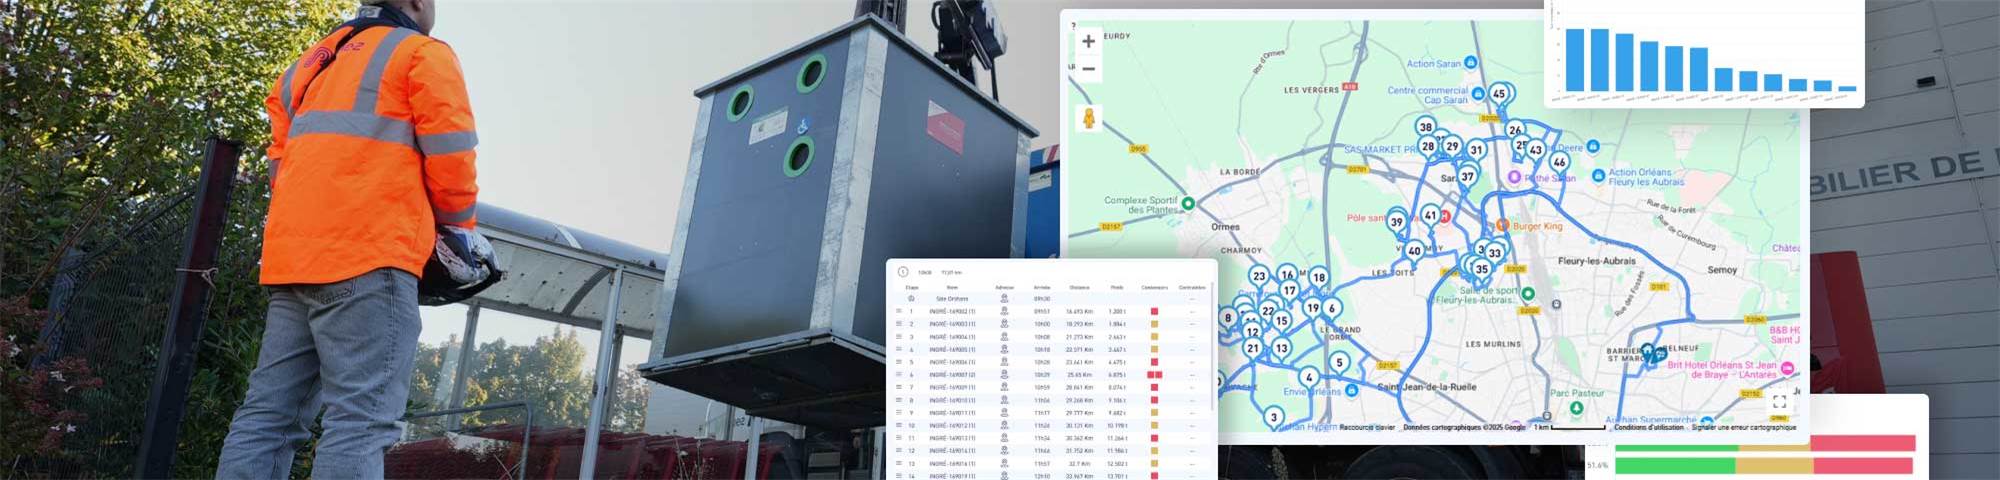Click the Distance column header
The width and height of the screenshot is (2000, 480).
coord(1079,287)
